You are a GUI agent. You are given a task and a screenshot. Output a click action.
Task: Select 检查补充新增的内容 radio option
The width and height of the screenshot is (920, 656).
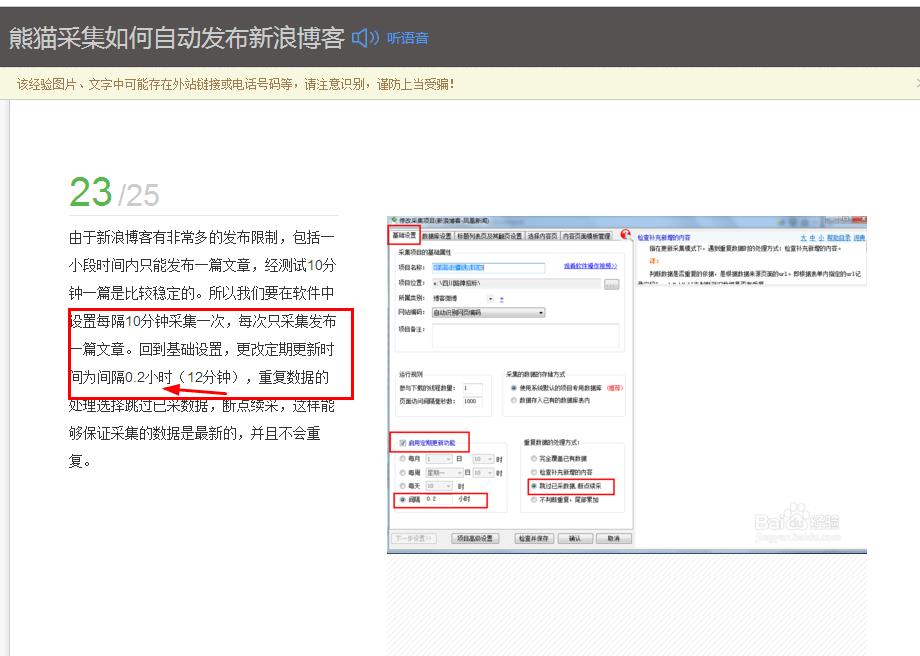534,472
